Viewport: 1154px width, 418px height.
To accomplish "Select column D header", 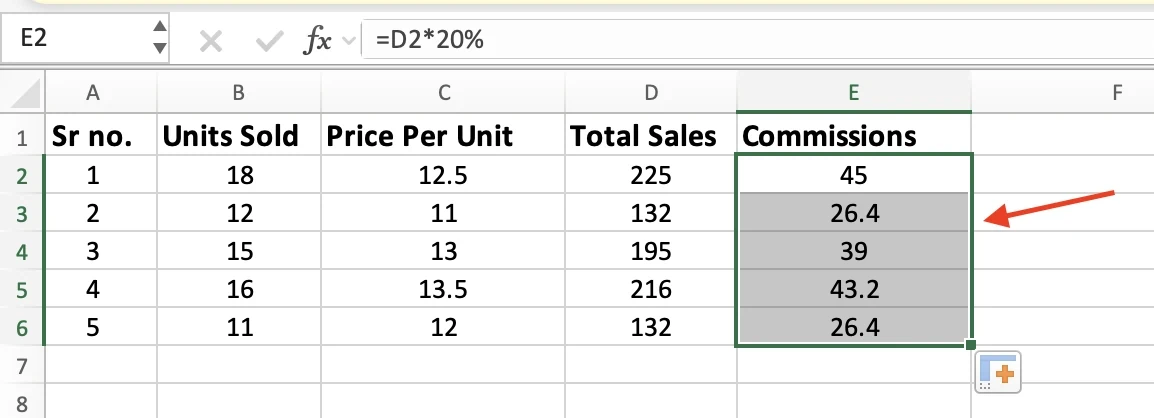I will (x=651, y=93).
